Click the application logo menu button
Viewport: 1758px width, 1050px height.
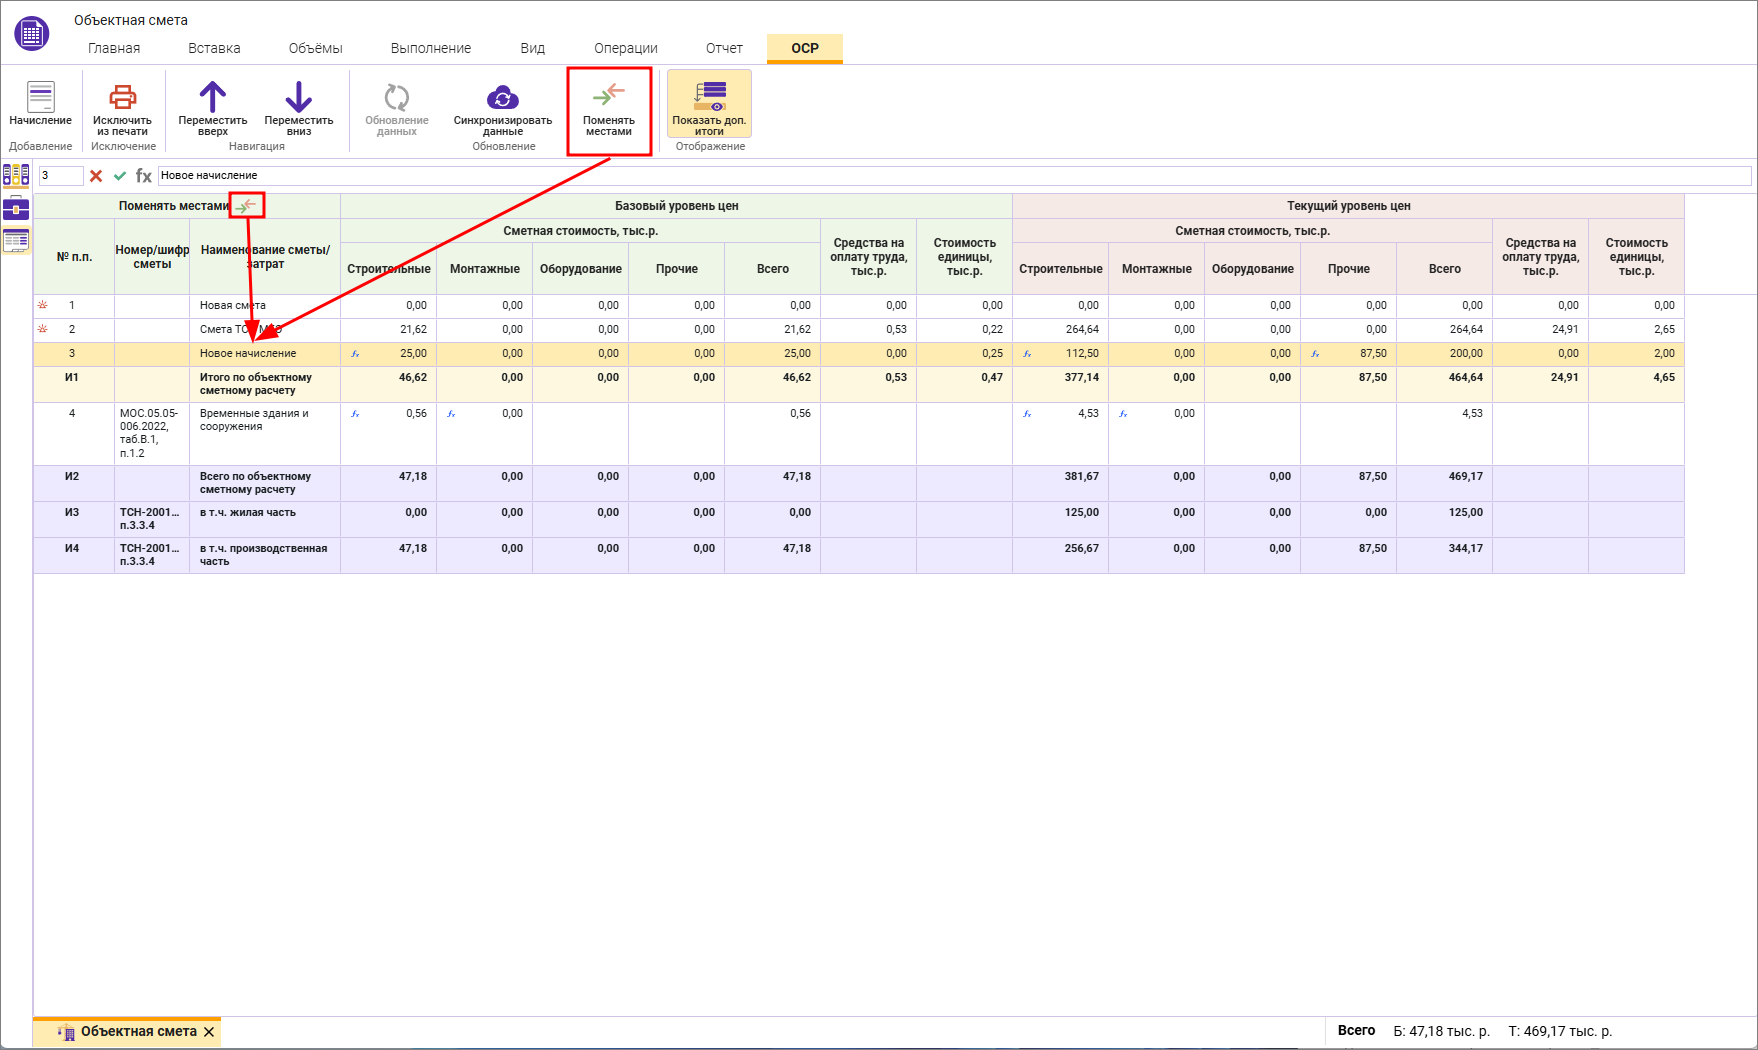(x=31, y=33)
